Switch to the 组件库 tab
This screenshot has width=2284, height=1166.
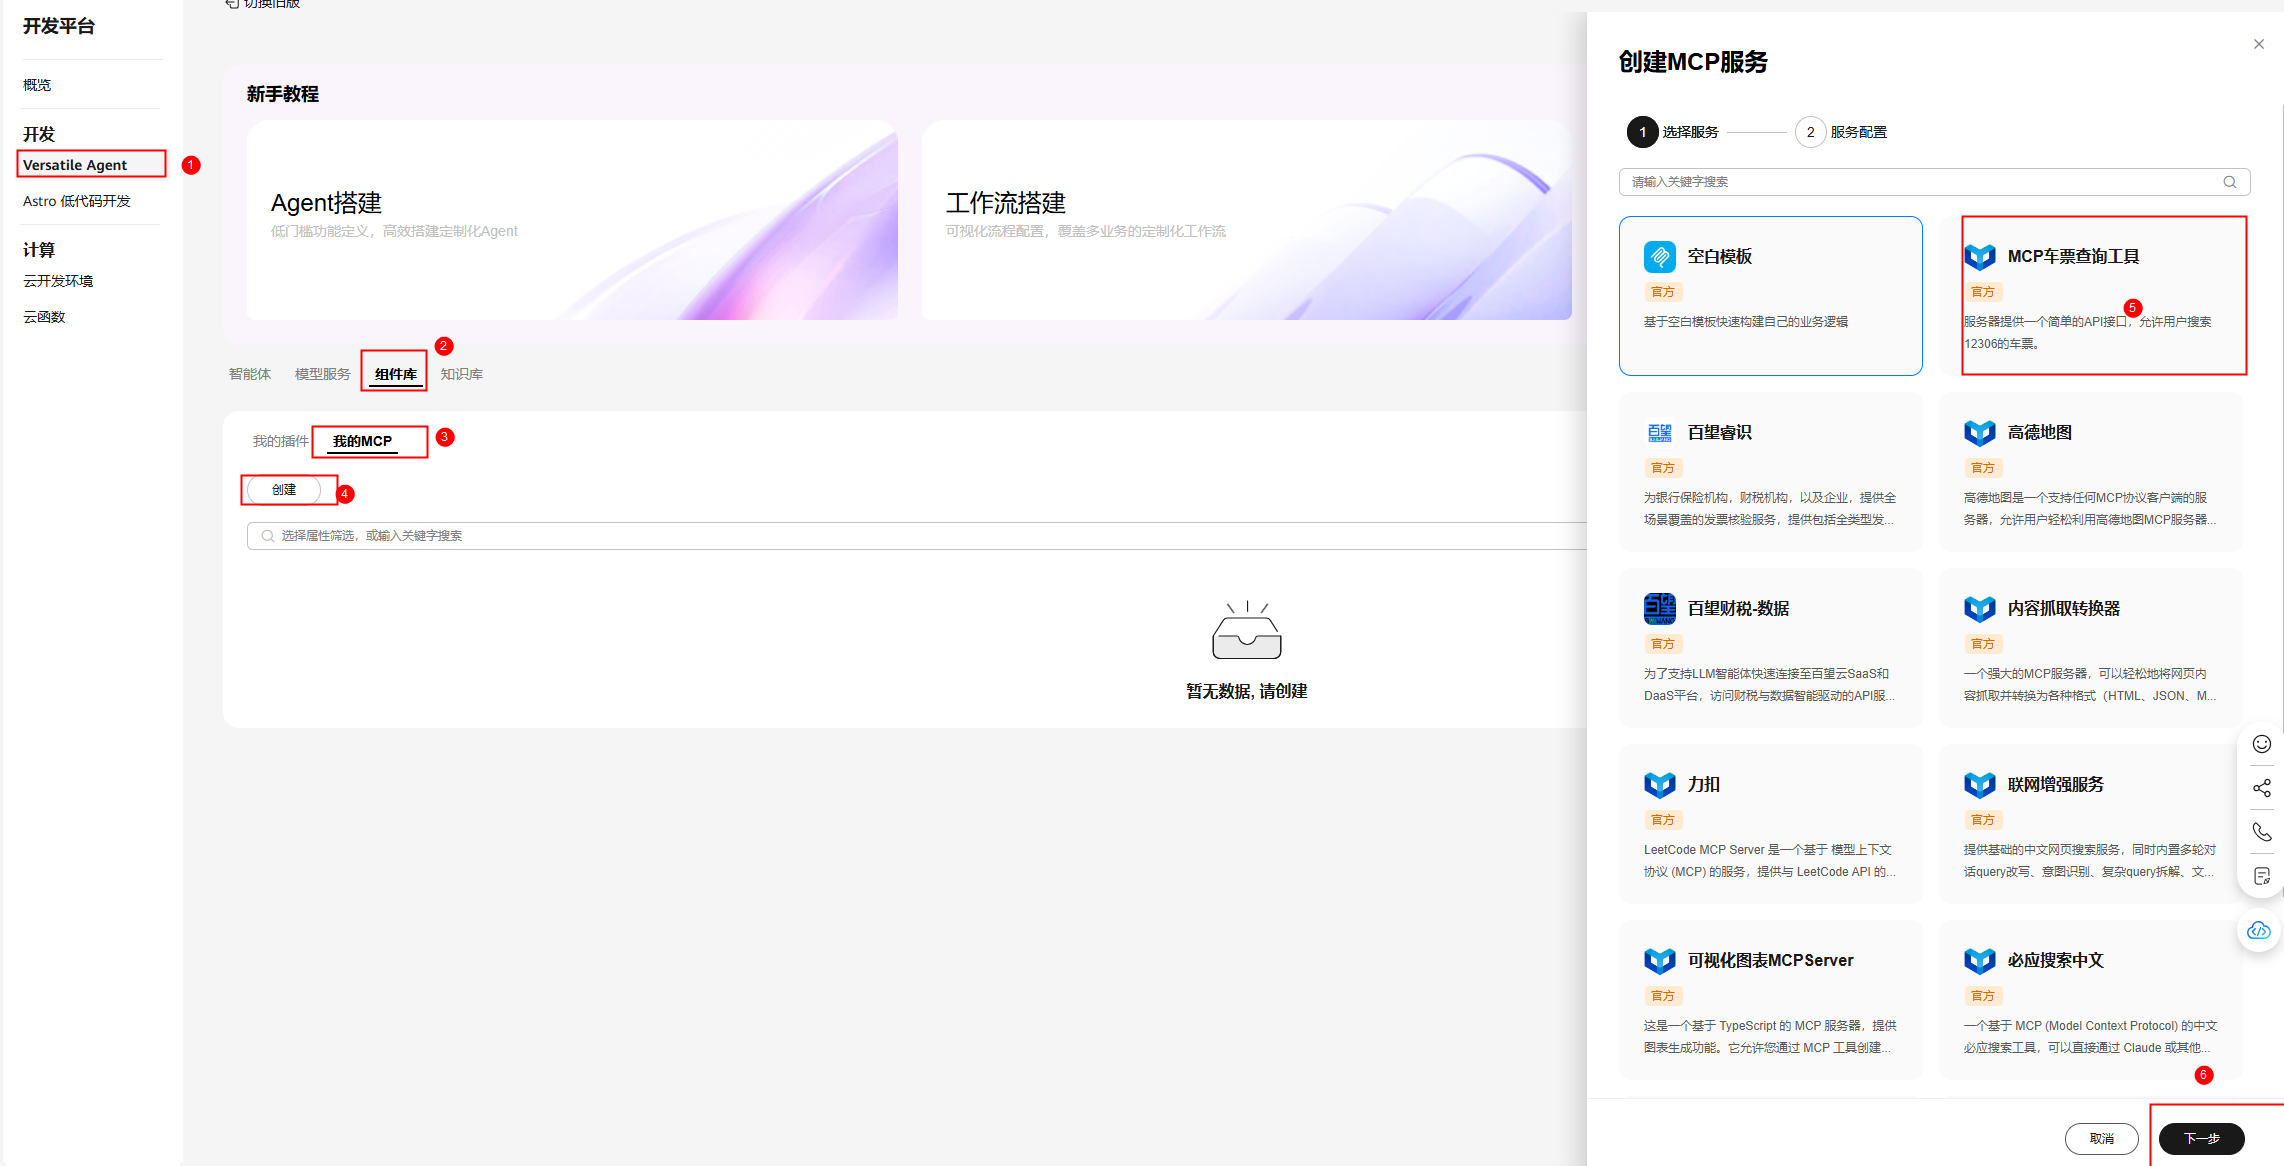[395, 374]
